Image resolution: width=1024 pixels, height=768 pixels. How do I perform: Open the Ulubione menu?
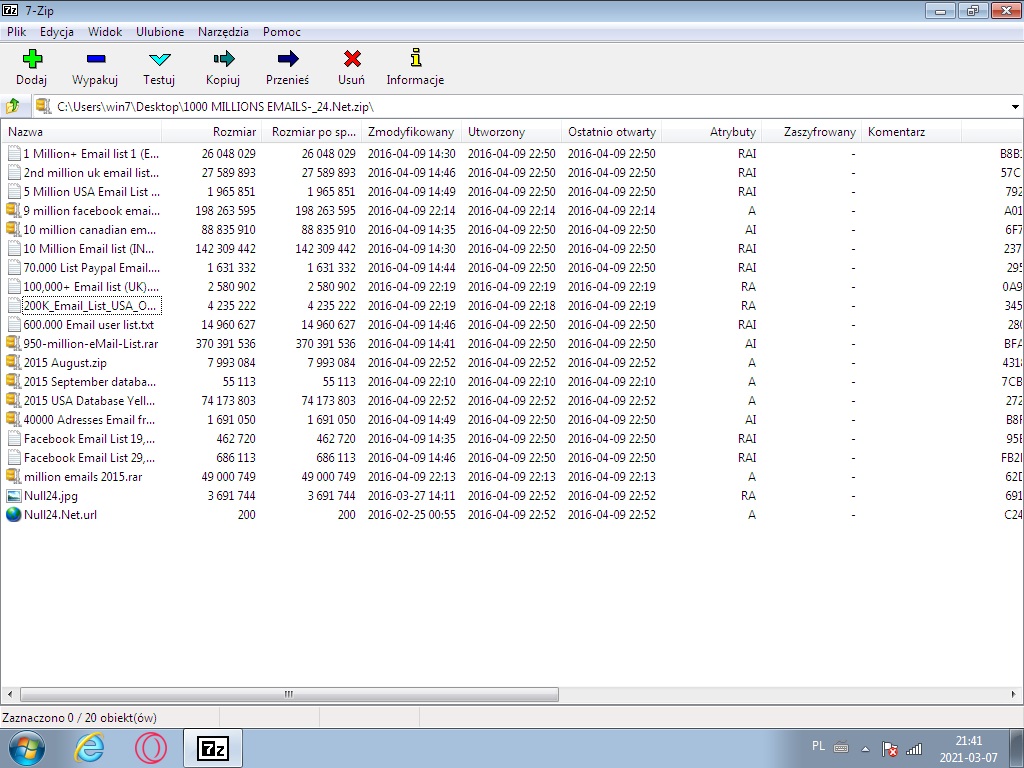(x=160, y=31)
